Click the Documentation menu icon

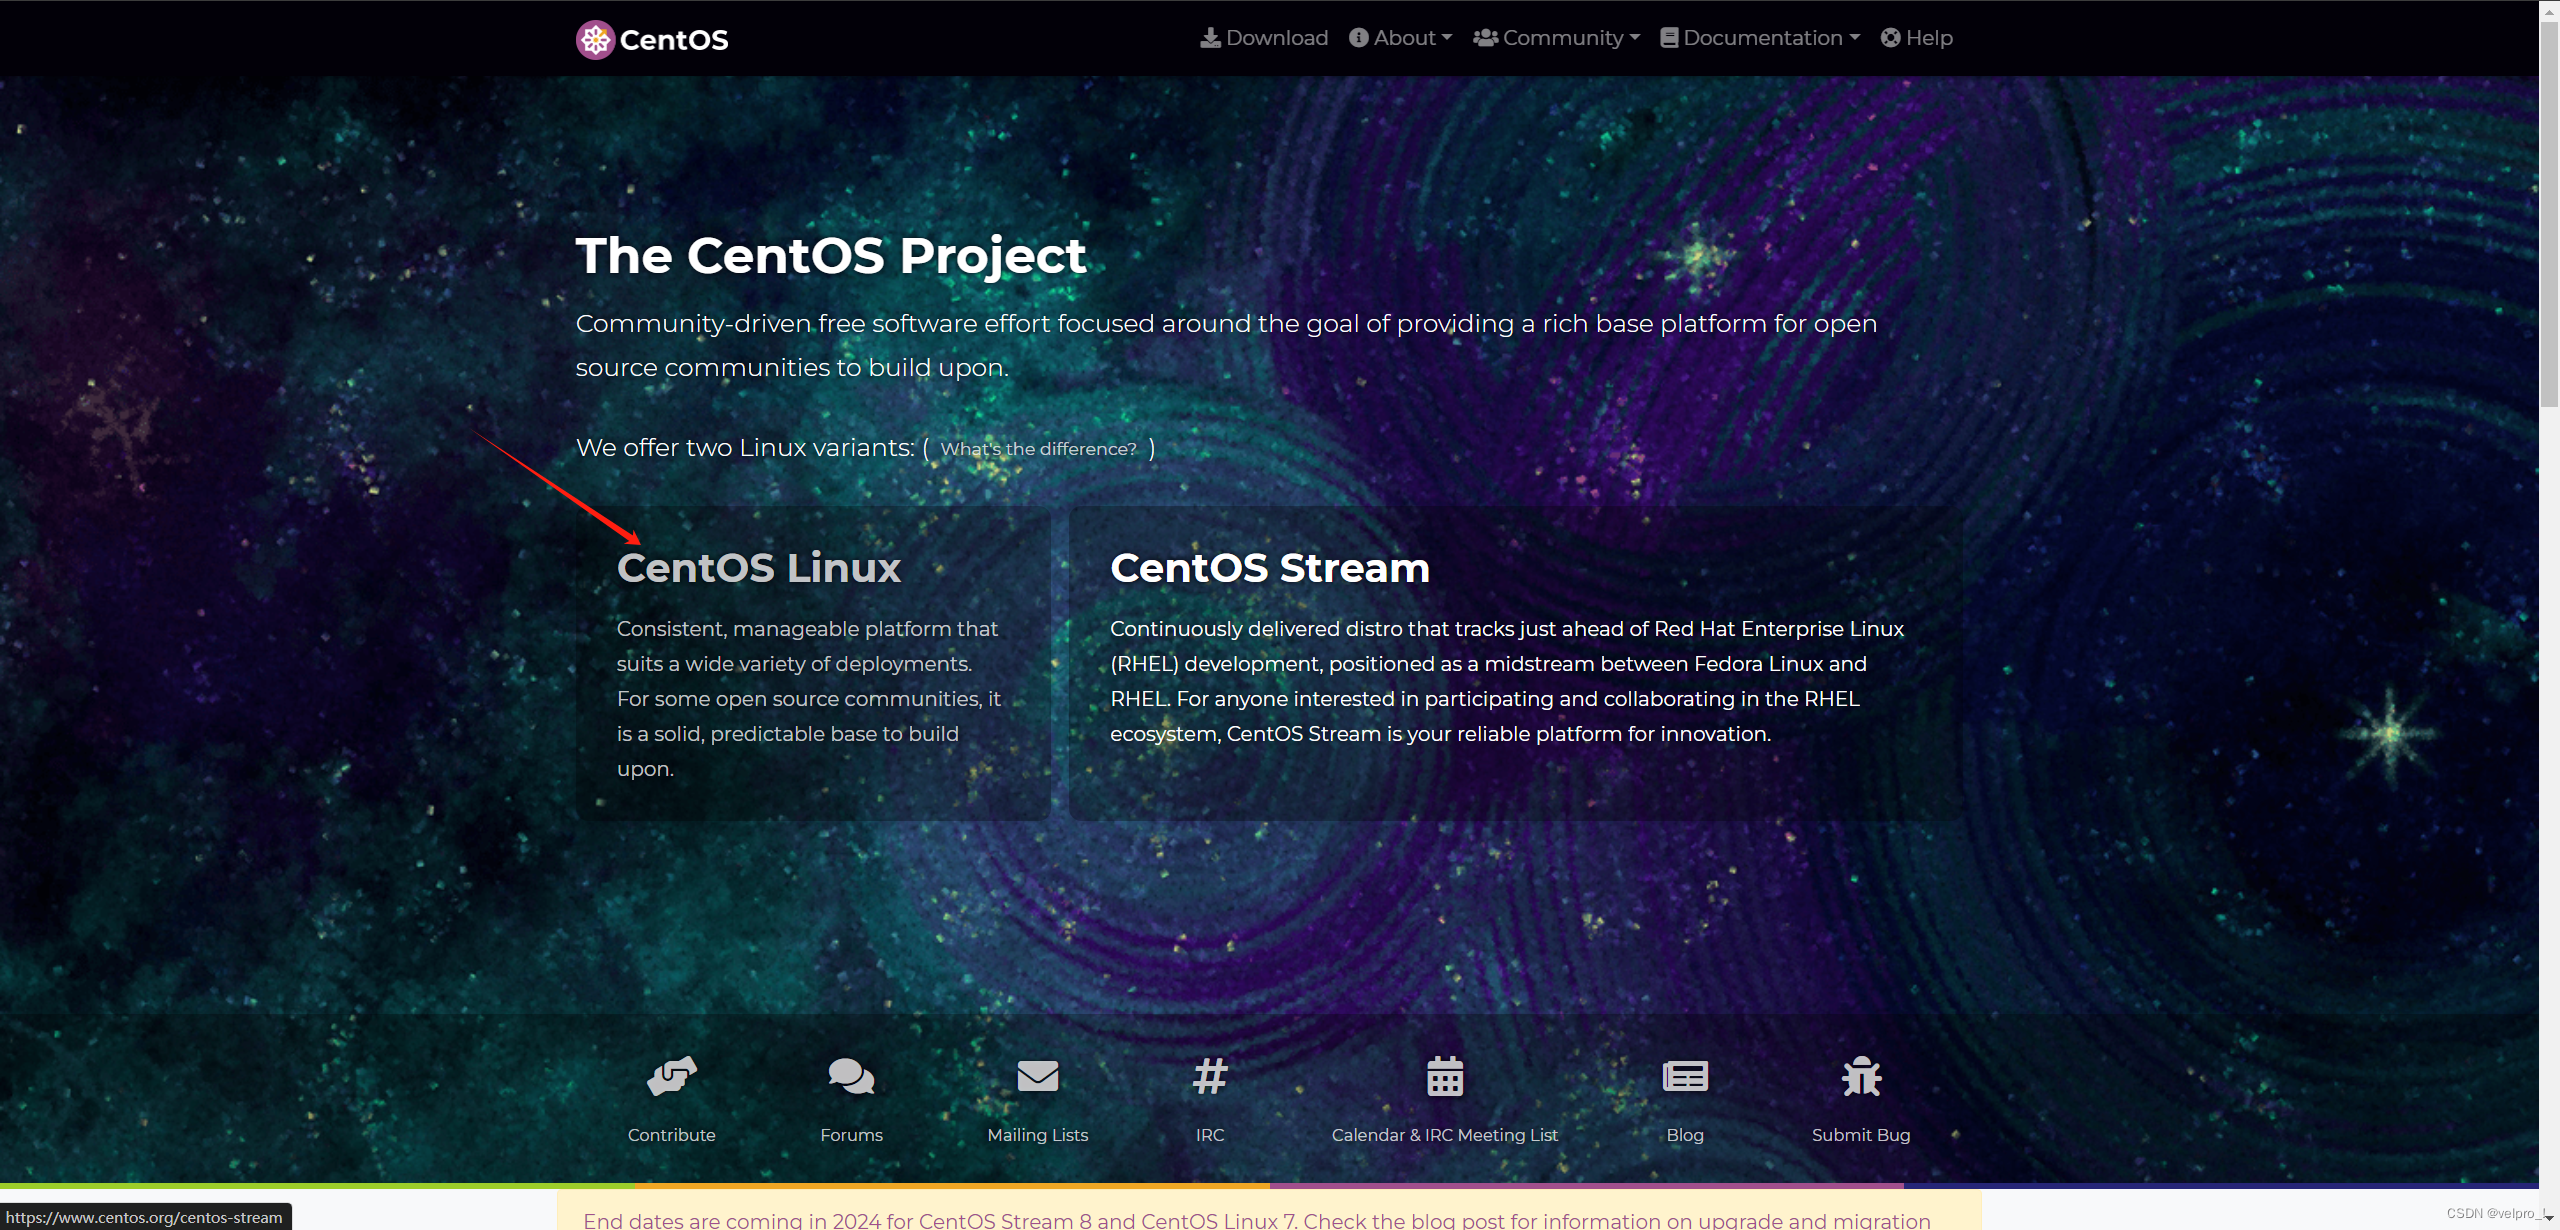1669,38
